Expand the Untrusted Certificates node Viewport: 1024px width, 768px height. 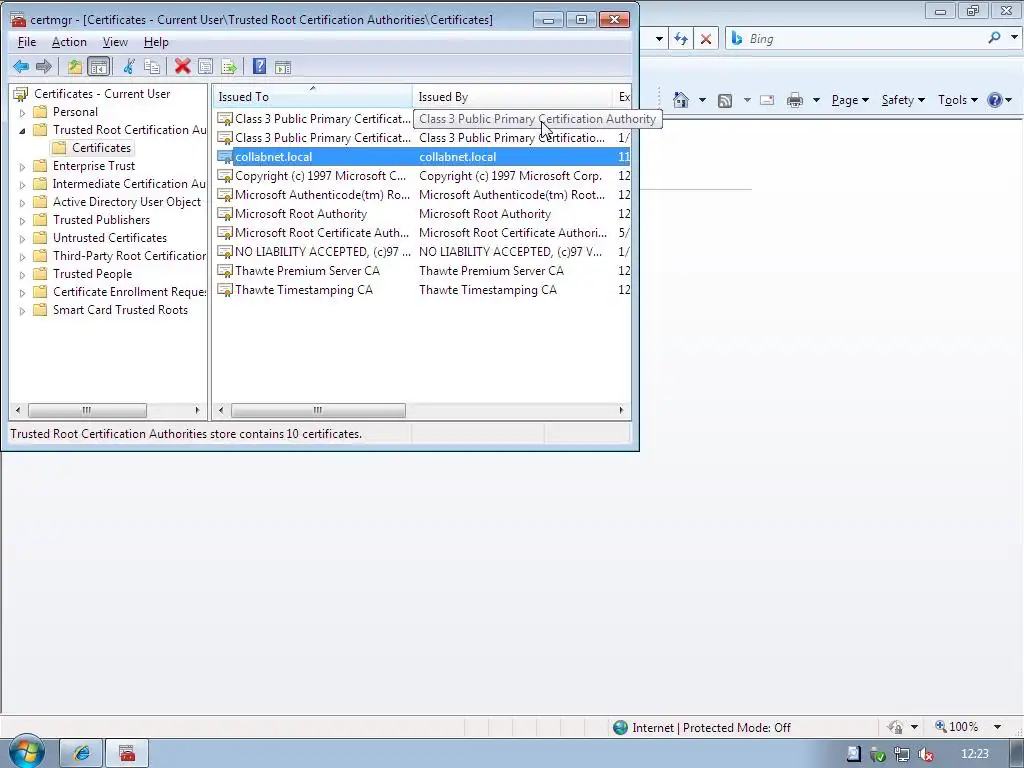point(22,239)
